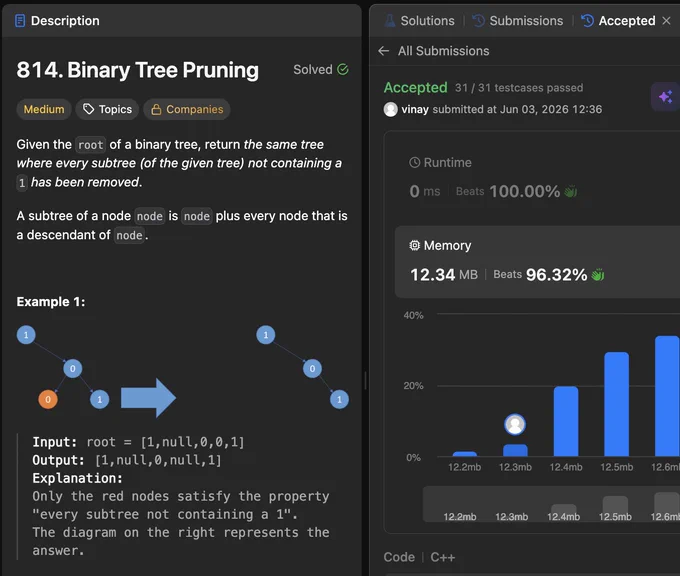
Task: Close the Accepted tab
Action: (667, 20)
